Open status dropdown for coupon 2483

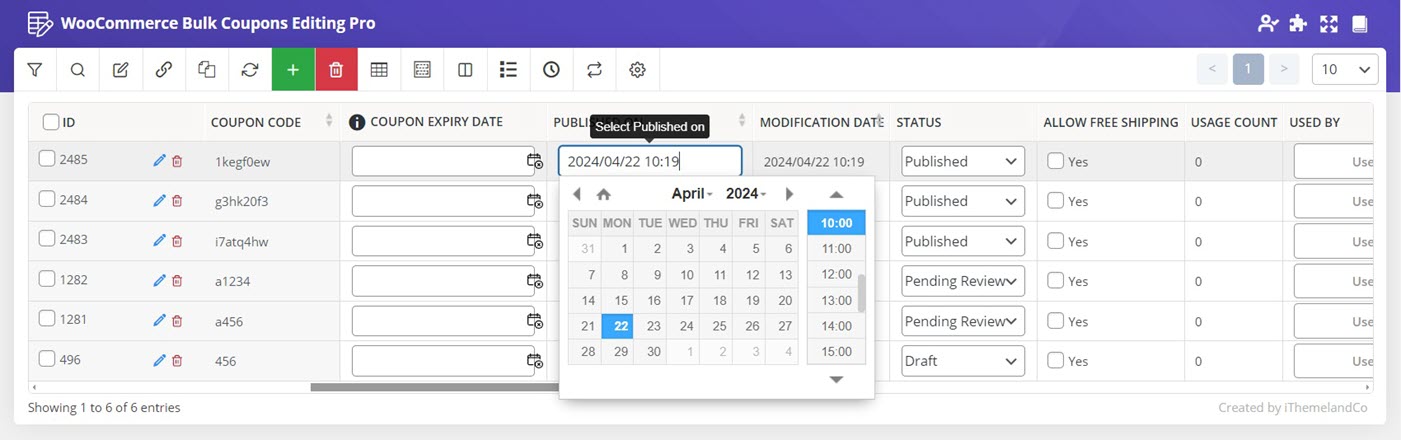pyautogui.click(x=963, y=241)
